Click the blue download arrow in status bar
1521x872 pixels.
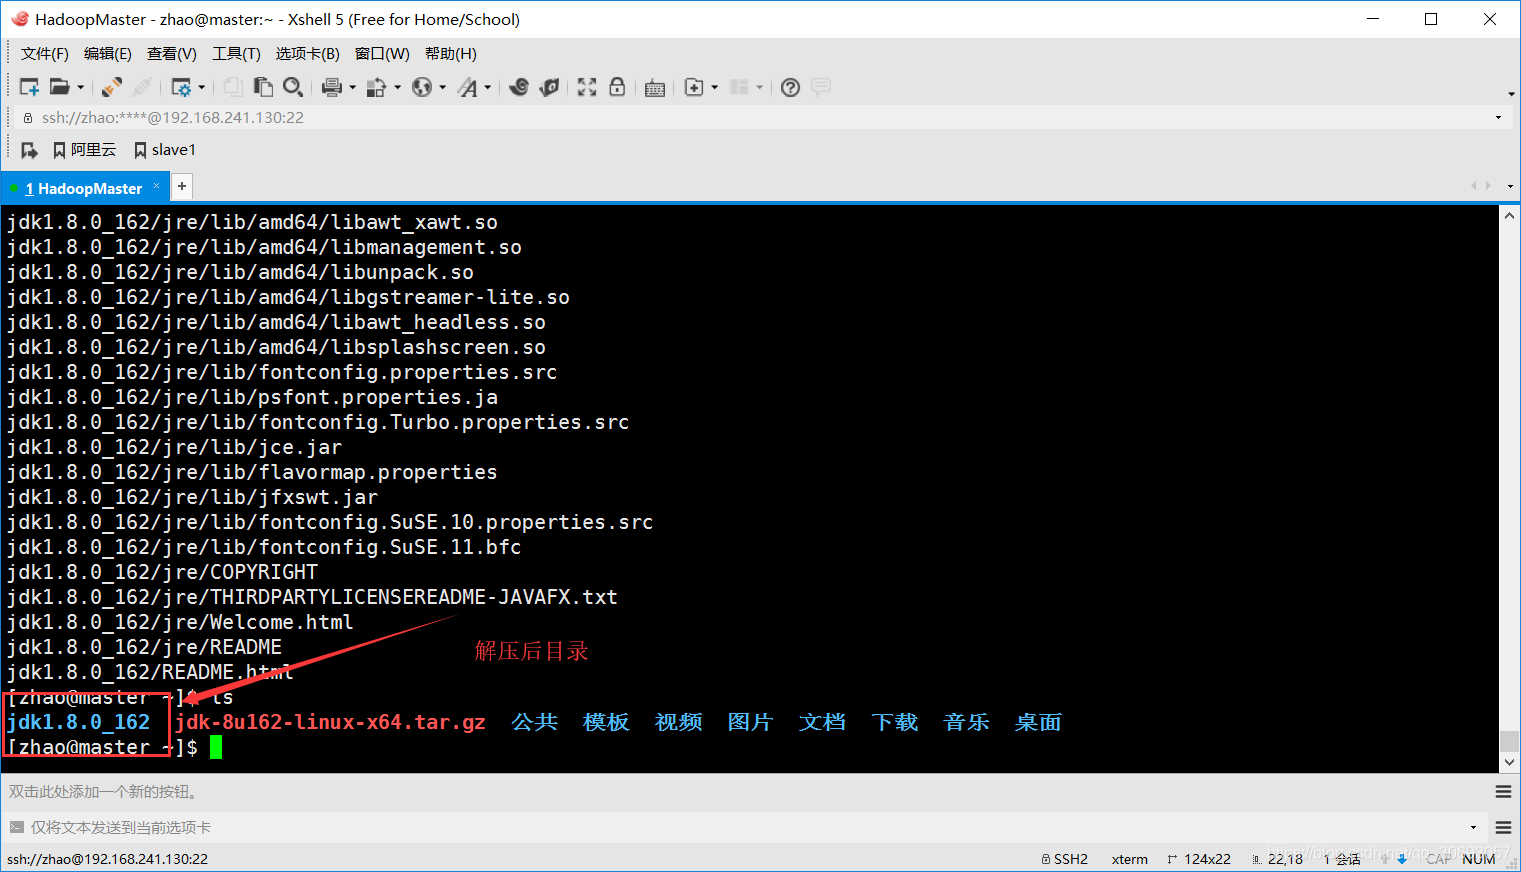[x=1402, y=859]
